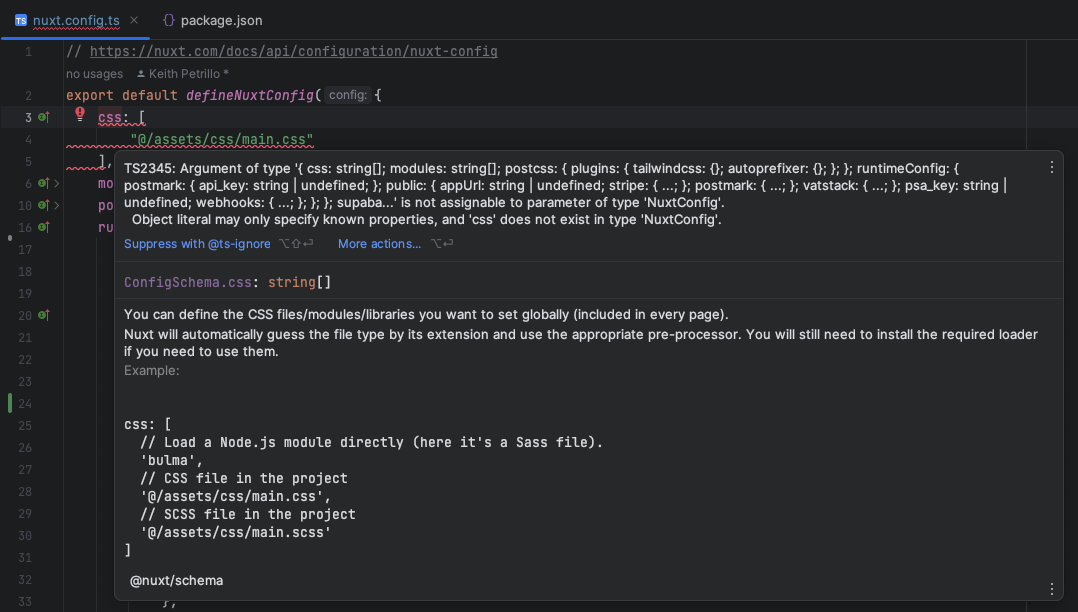
Task: Expand the folded code region at line 10
Action: tap(55, 205)
